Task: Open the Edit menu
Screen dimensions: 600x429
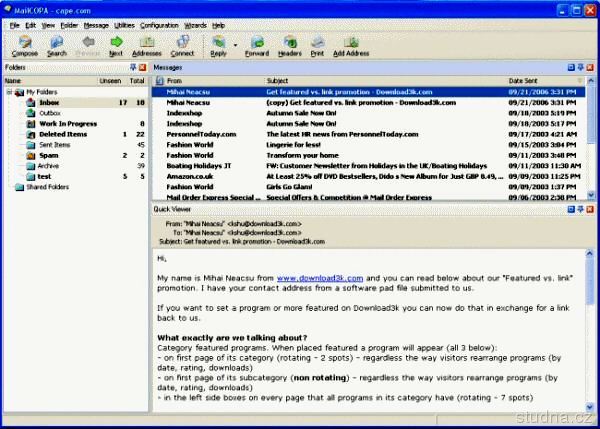Action: coord(30,26)
